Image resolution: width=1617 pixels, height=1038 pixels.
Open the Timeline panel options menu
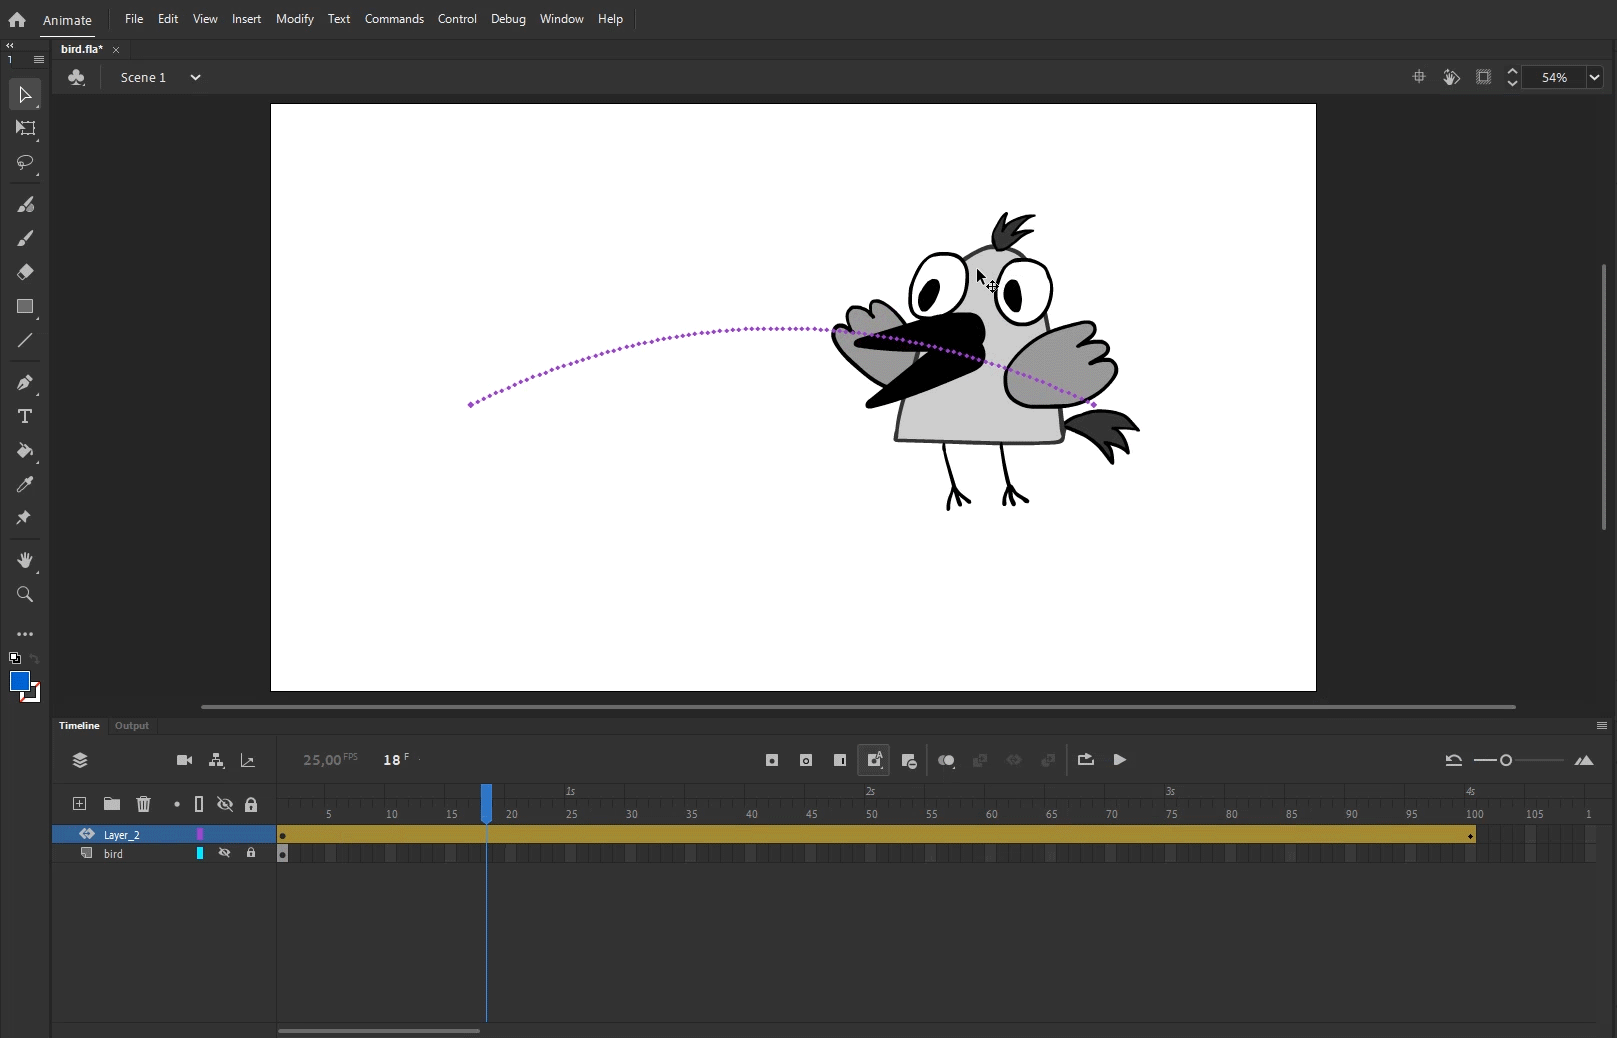pyautogui.click(x=1601, y=726)
